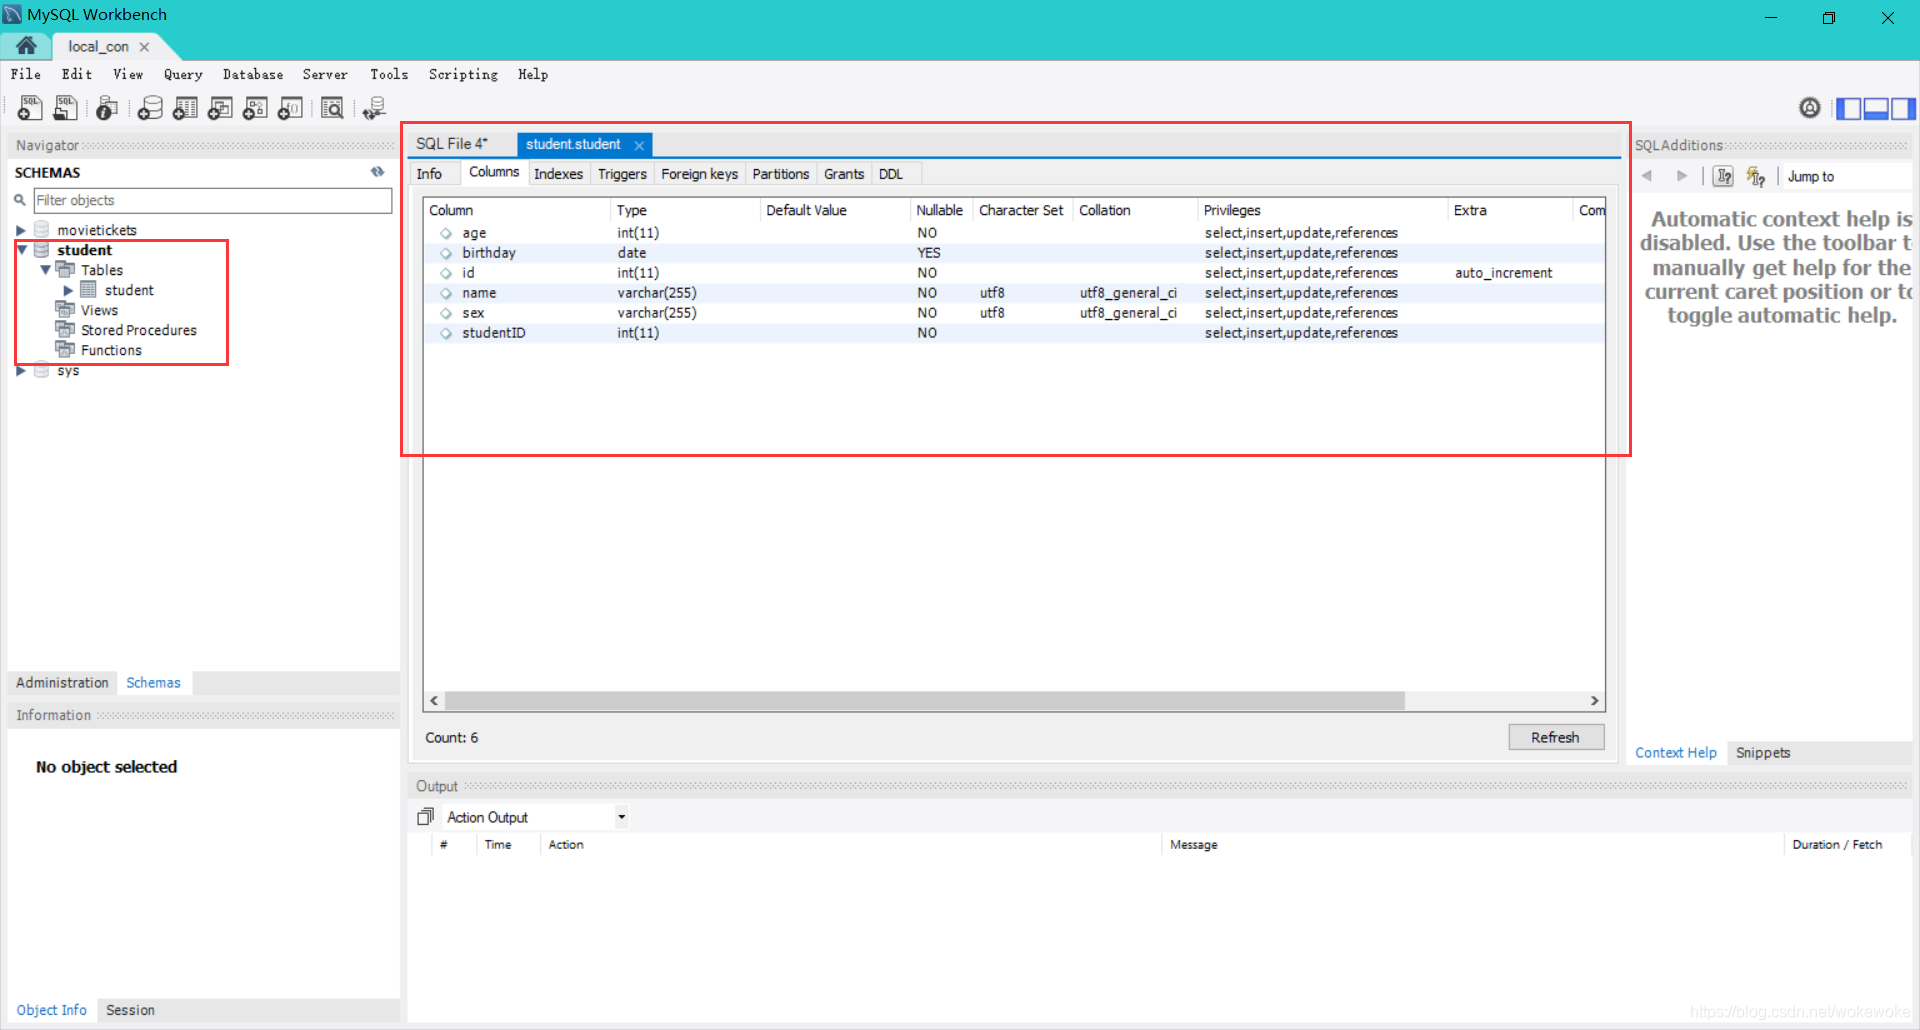
Task: Click the copy icon beside Action Output
Action: click(x=426, y=817)
